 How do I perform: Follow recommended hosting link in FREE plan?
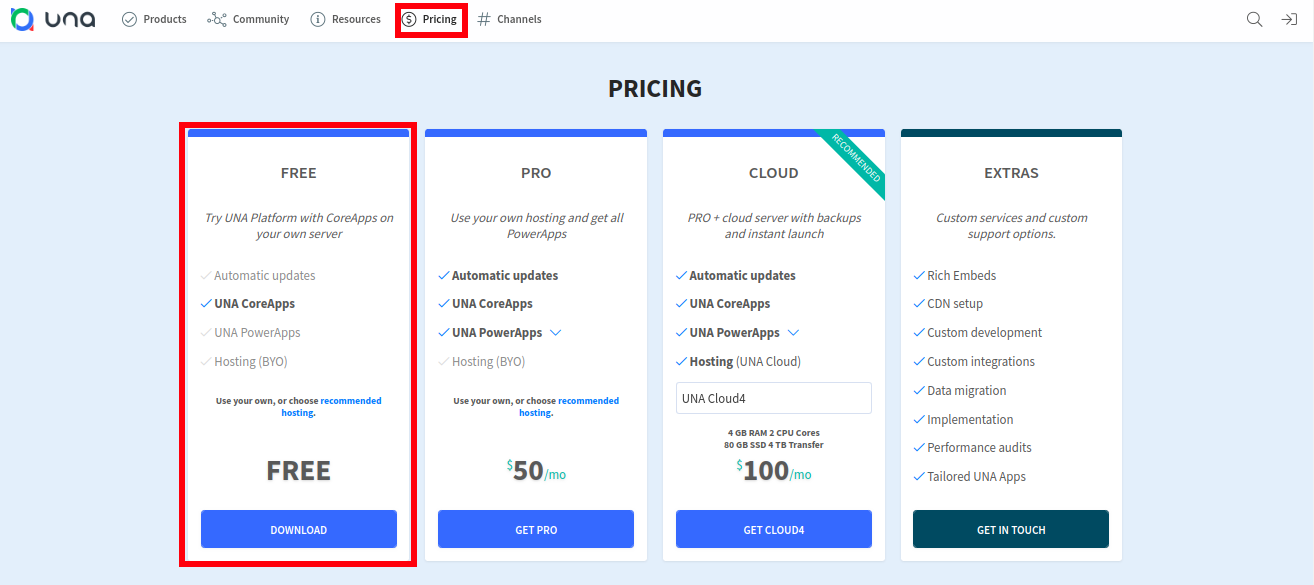[x=350, y=401]
